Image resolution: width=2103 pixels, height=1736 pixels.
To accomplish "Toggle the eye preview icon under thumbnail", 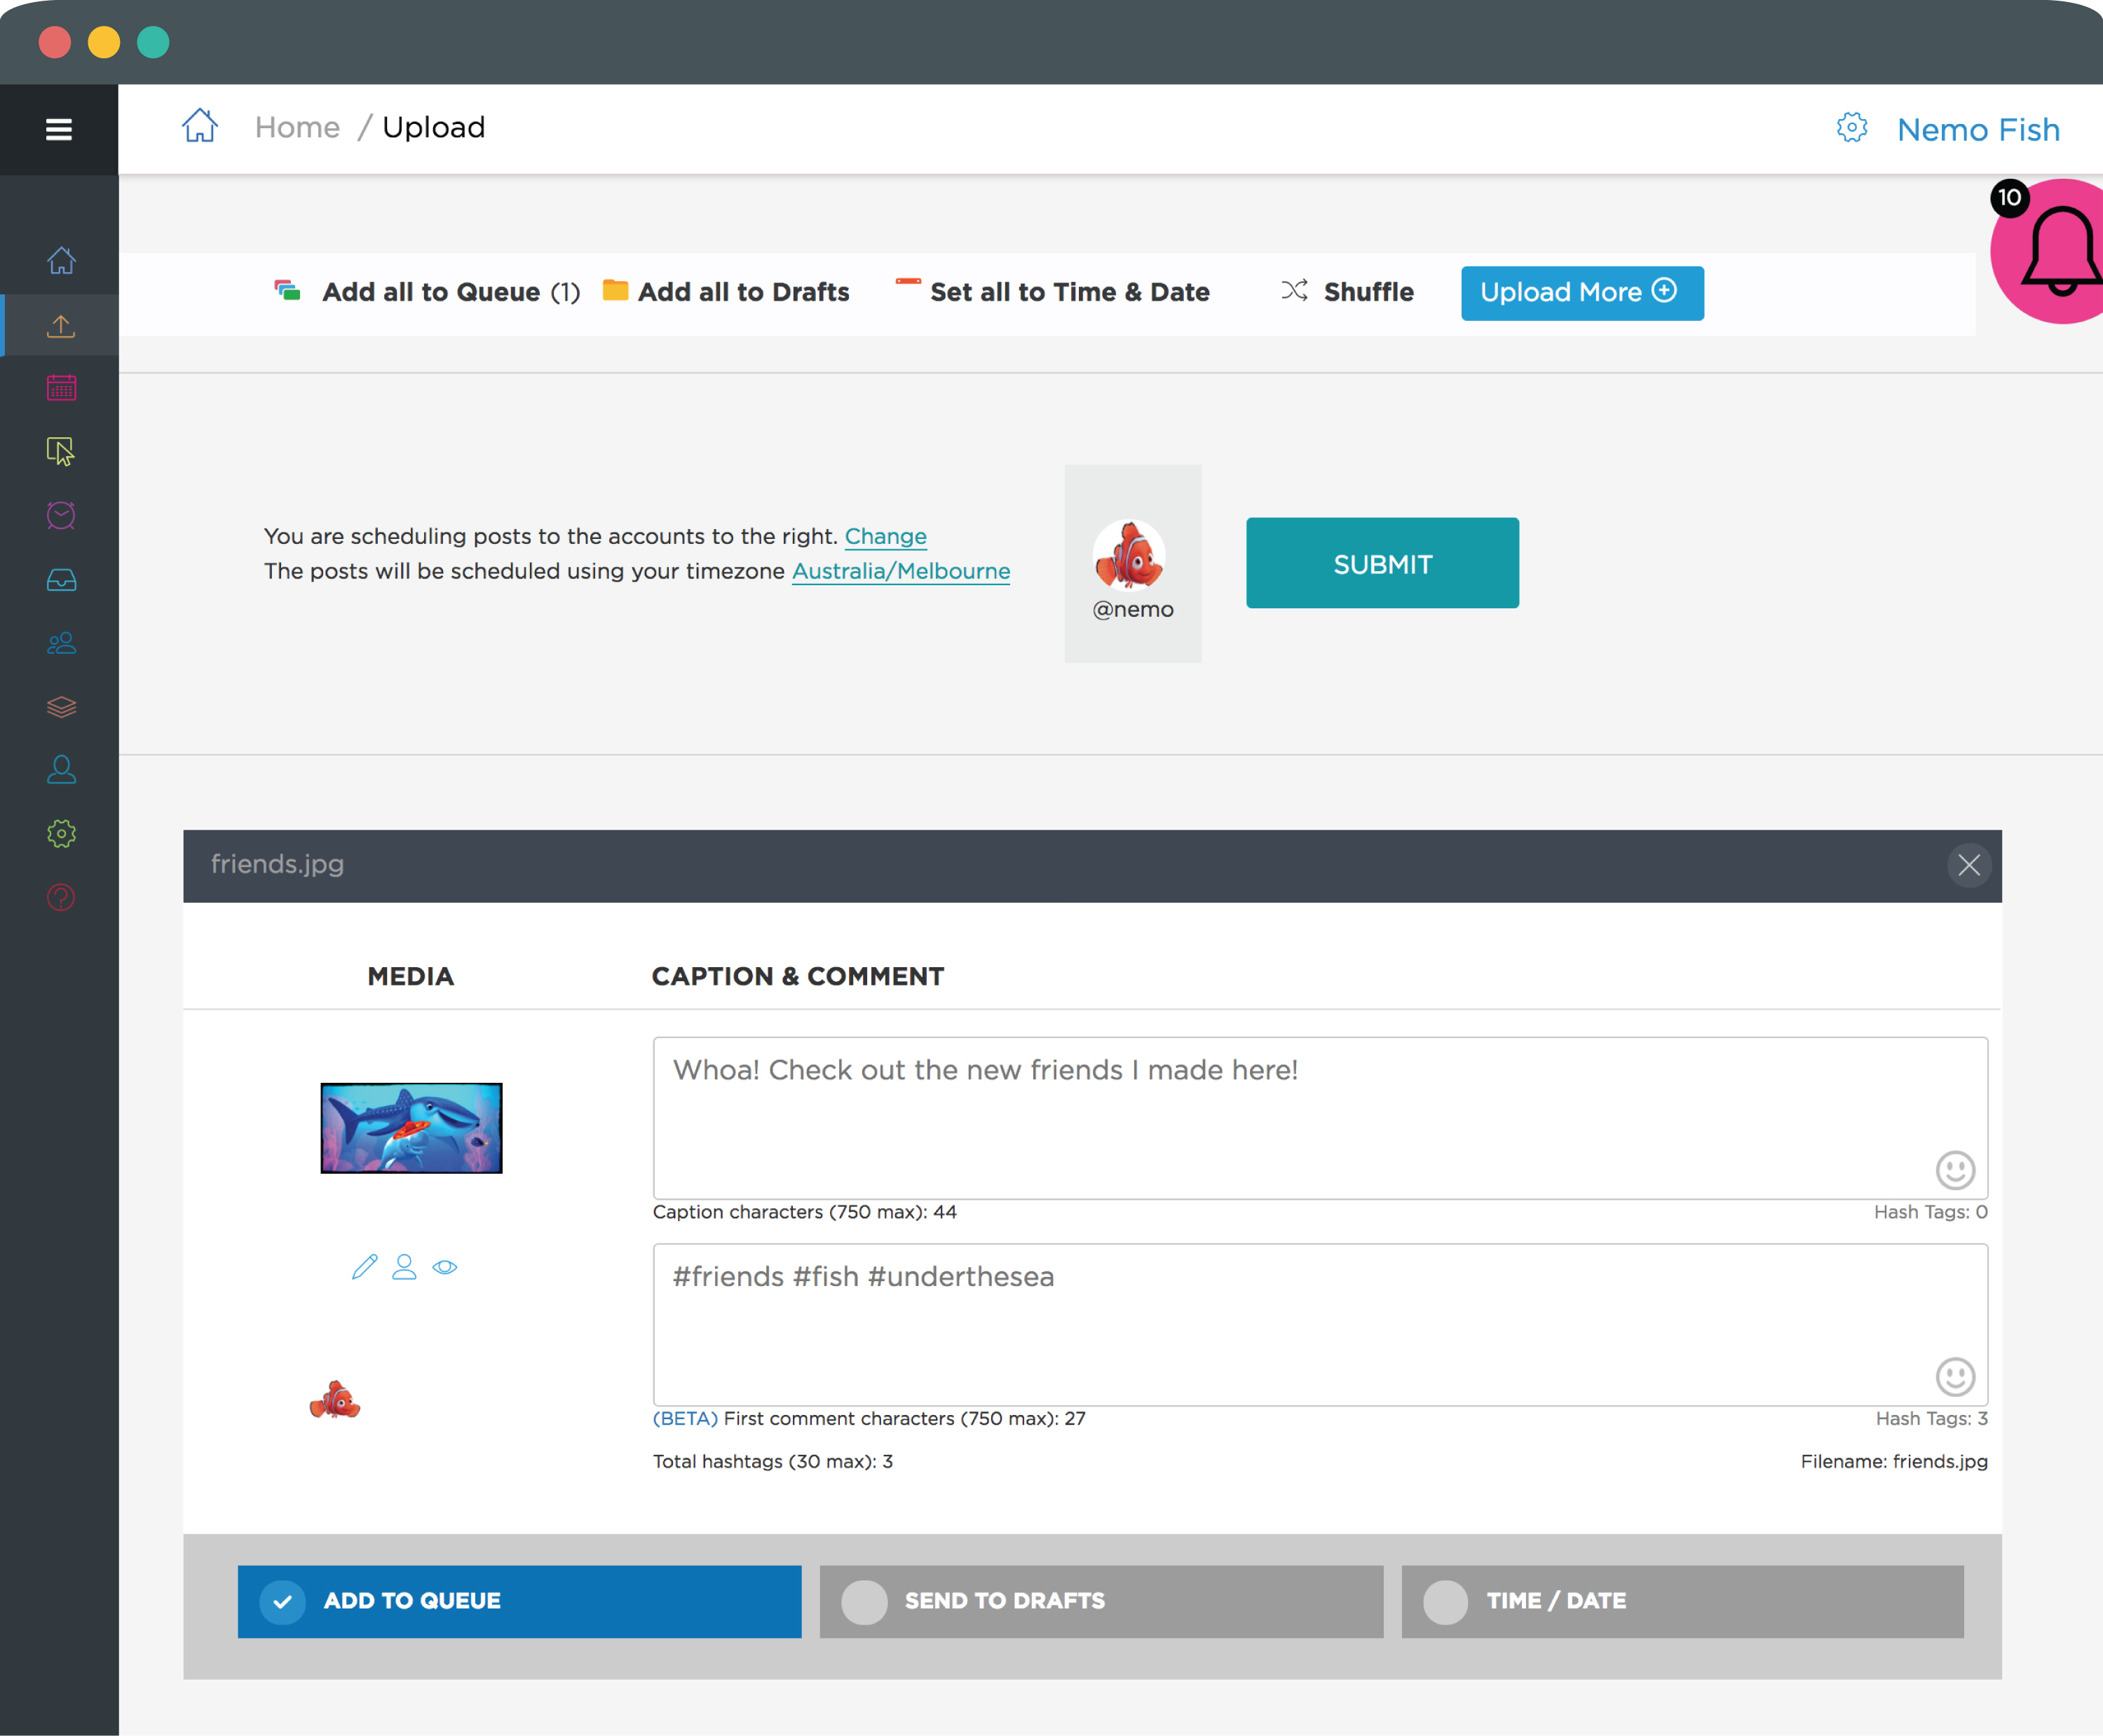I will 445,1267.
